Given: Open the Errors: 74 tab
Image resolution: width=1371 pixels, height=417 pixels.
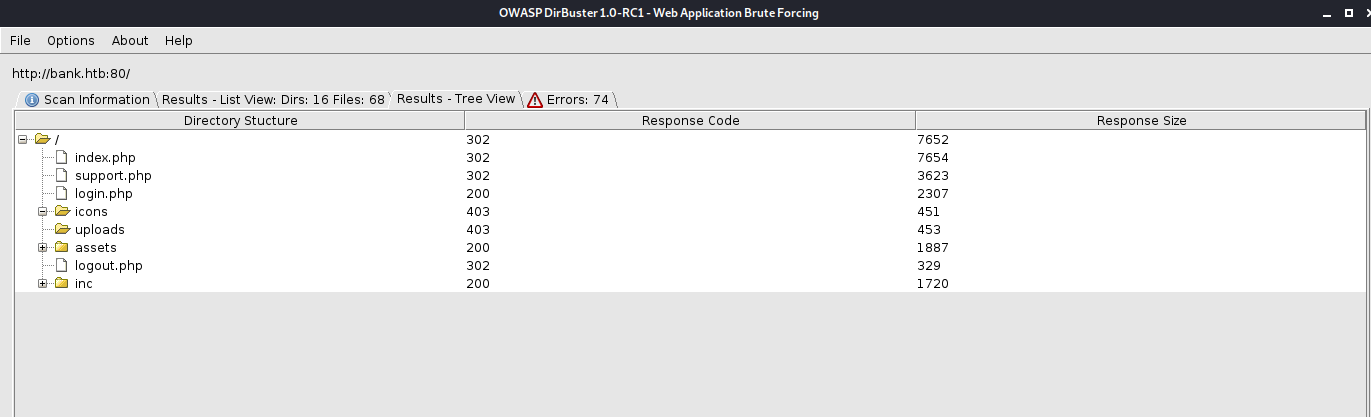Looking at the screenshot, I should coord(569,99).
